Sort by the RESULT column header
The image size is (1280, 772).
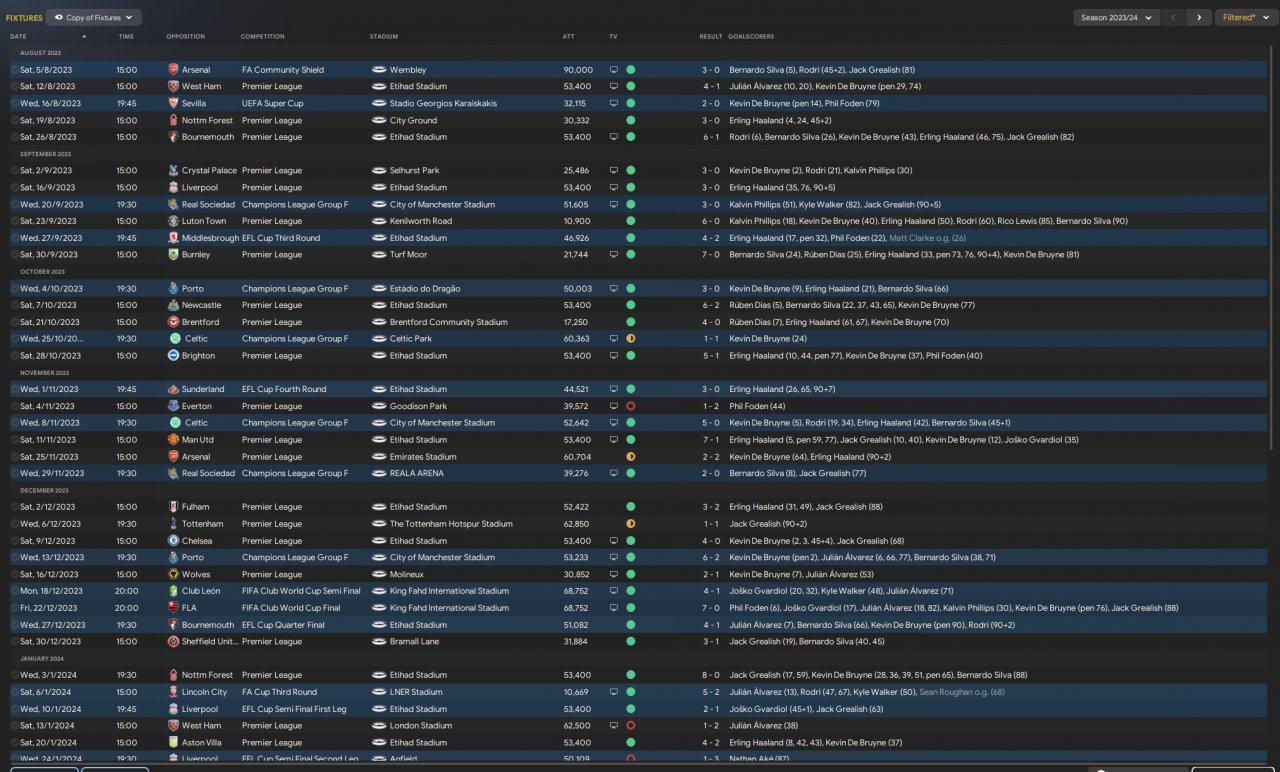click(x=711, y=37)
